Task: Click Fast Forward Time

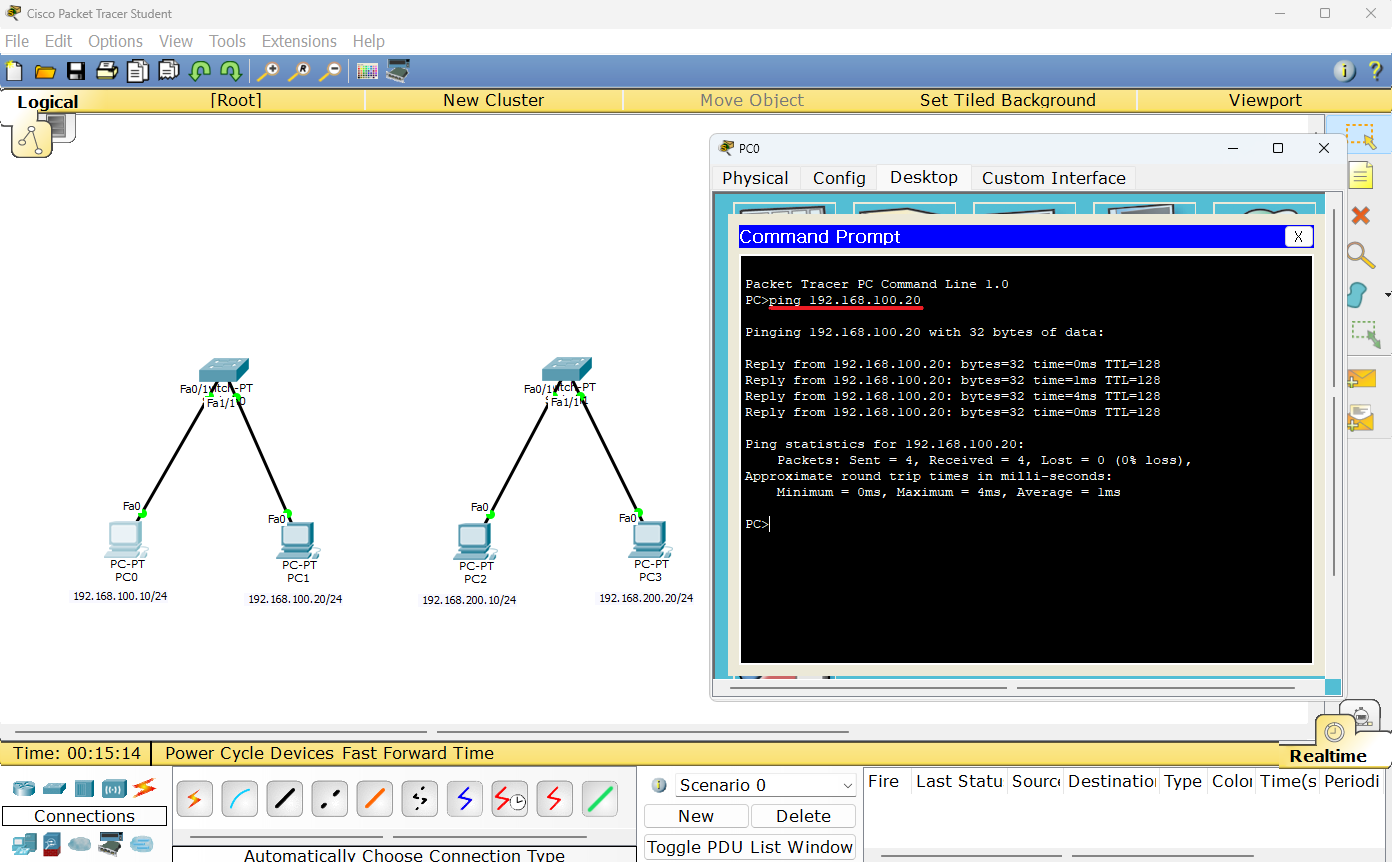Action: (x=418, y=753)
